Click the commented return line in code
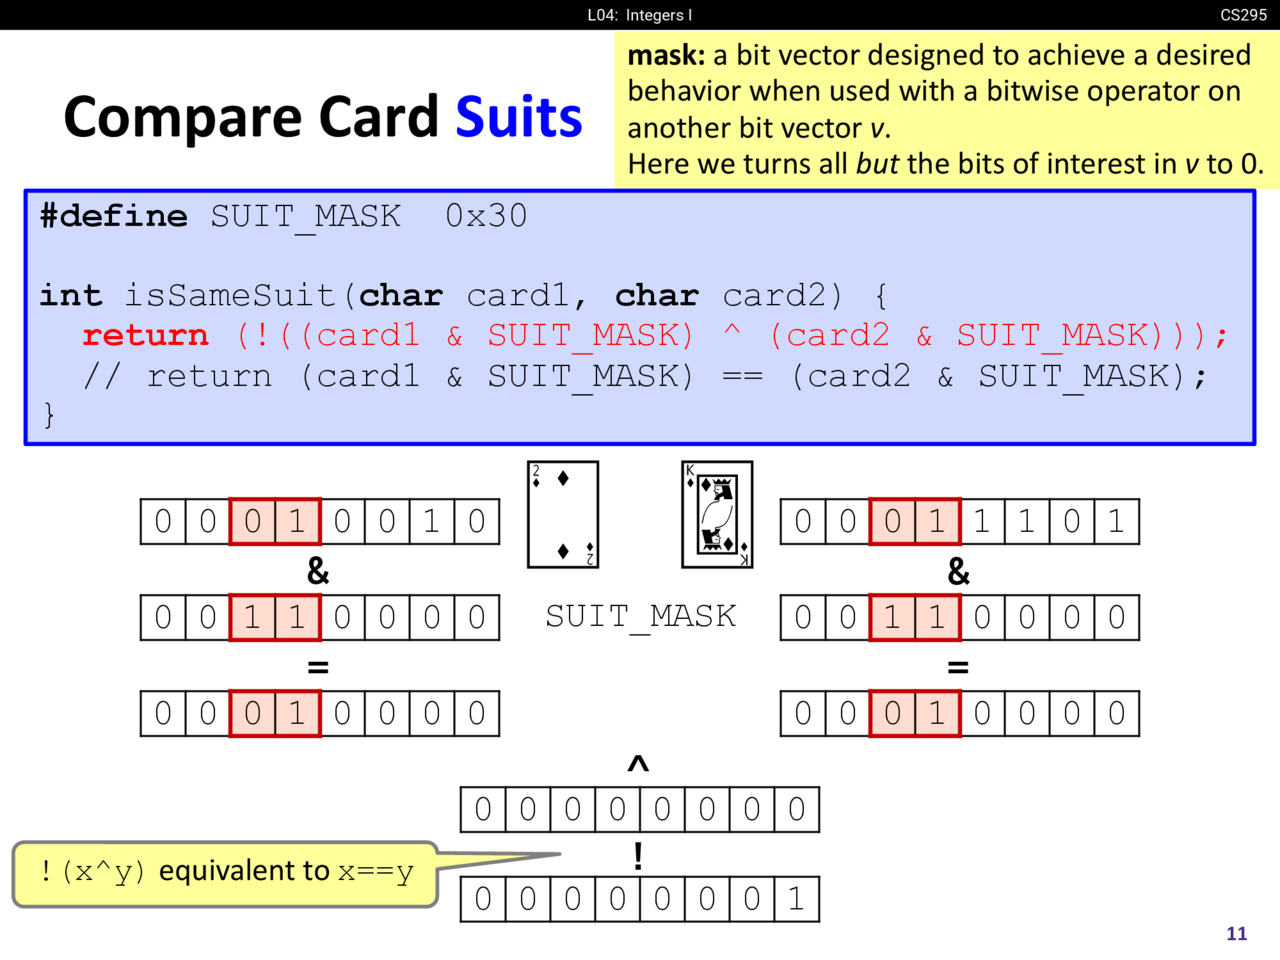The height and width of the screenshot is (960, 1280). click(x=647, y=376)
